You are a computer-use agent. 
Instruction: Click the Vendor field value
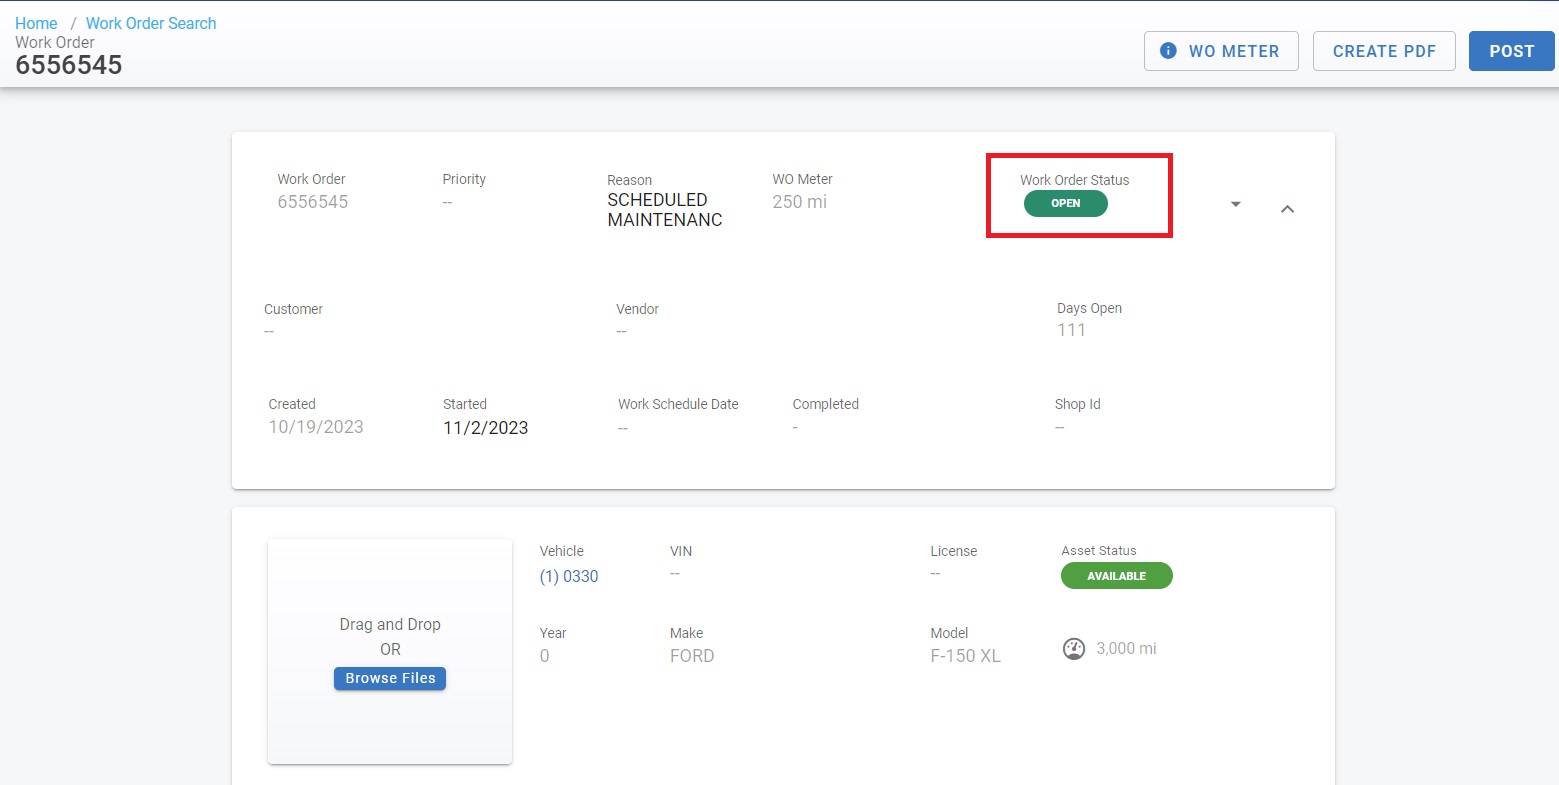pyautogui.click(x=621, y=331)
